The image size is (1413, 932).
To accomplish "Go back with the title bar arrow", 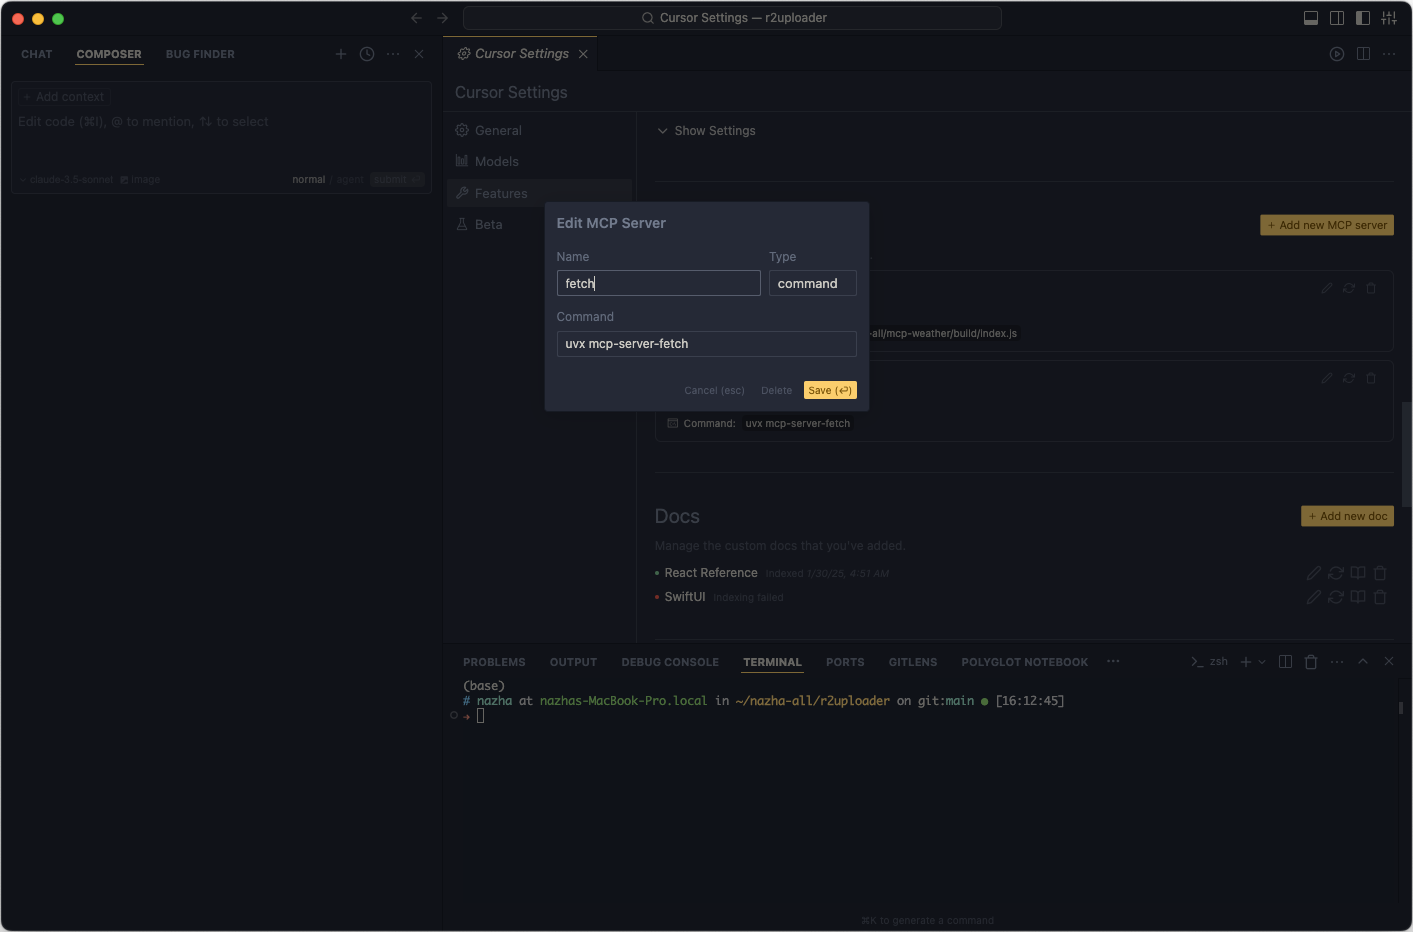I will pyautogui.click(x=417, y=18).
